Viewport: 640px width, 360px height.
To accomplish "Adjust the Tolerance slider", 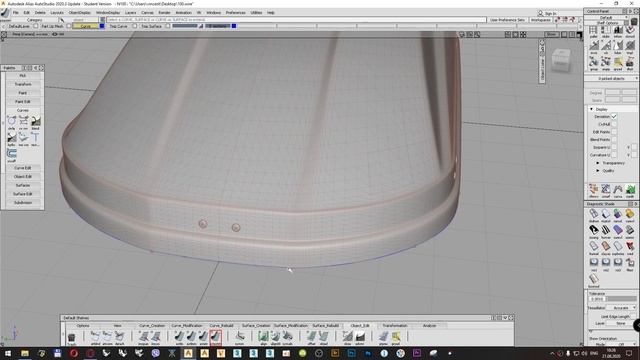I will click(x=622, y=299).
